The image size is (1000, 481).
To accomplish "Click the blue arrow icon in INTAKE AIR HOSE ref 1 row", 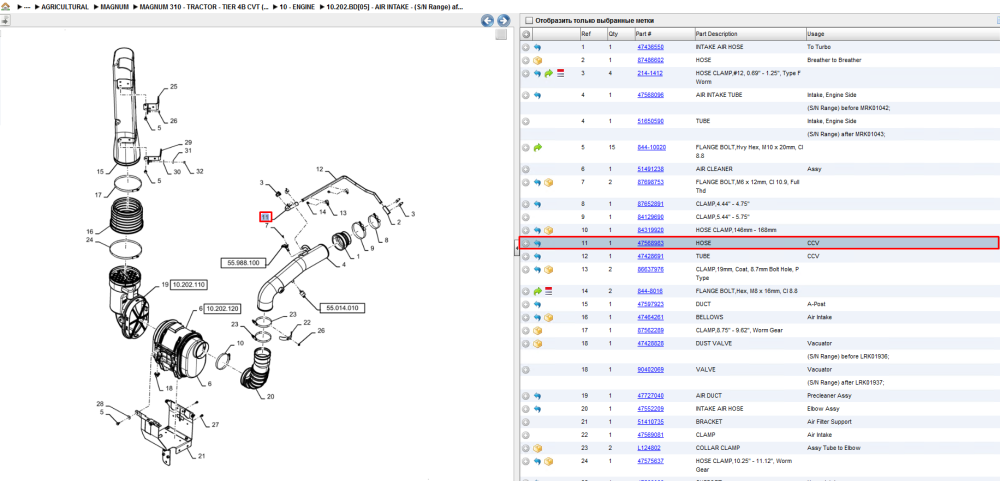I will pos(537,47).
